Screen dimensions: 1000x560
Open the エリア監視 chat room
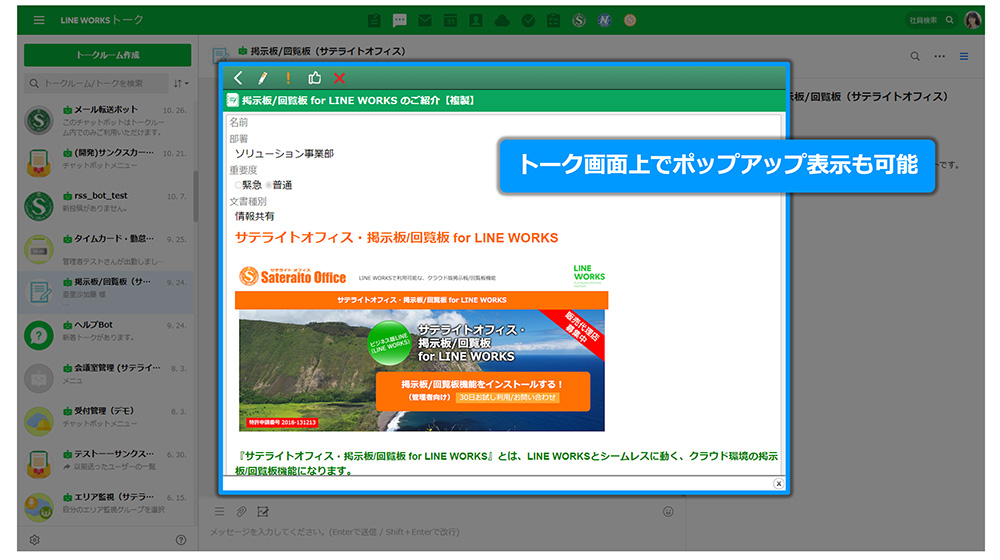coord(107,506)
